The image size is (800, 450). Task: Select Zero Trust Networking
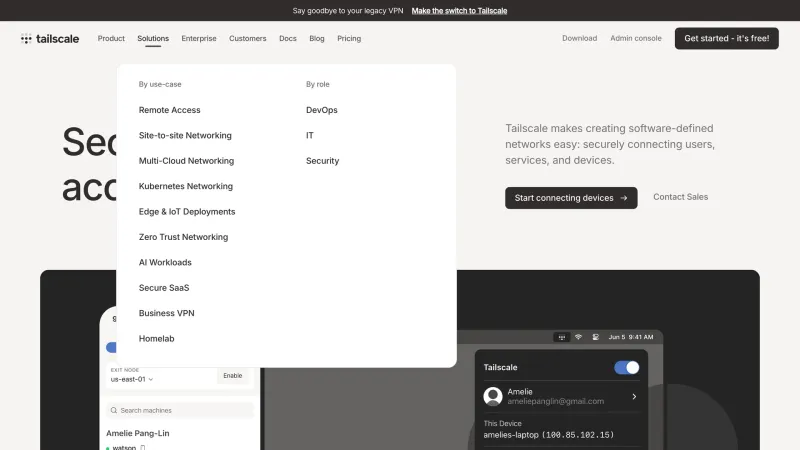click(x=183, y=237)
